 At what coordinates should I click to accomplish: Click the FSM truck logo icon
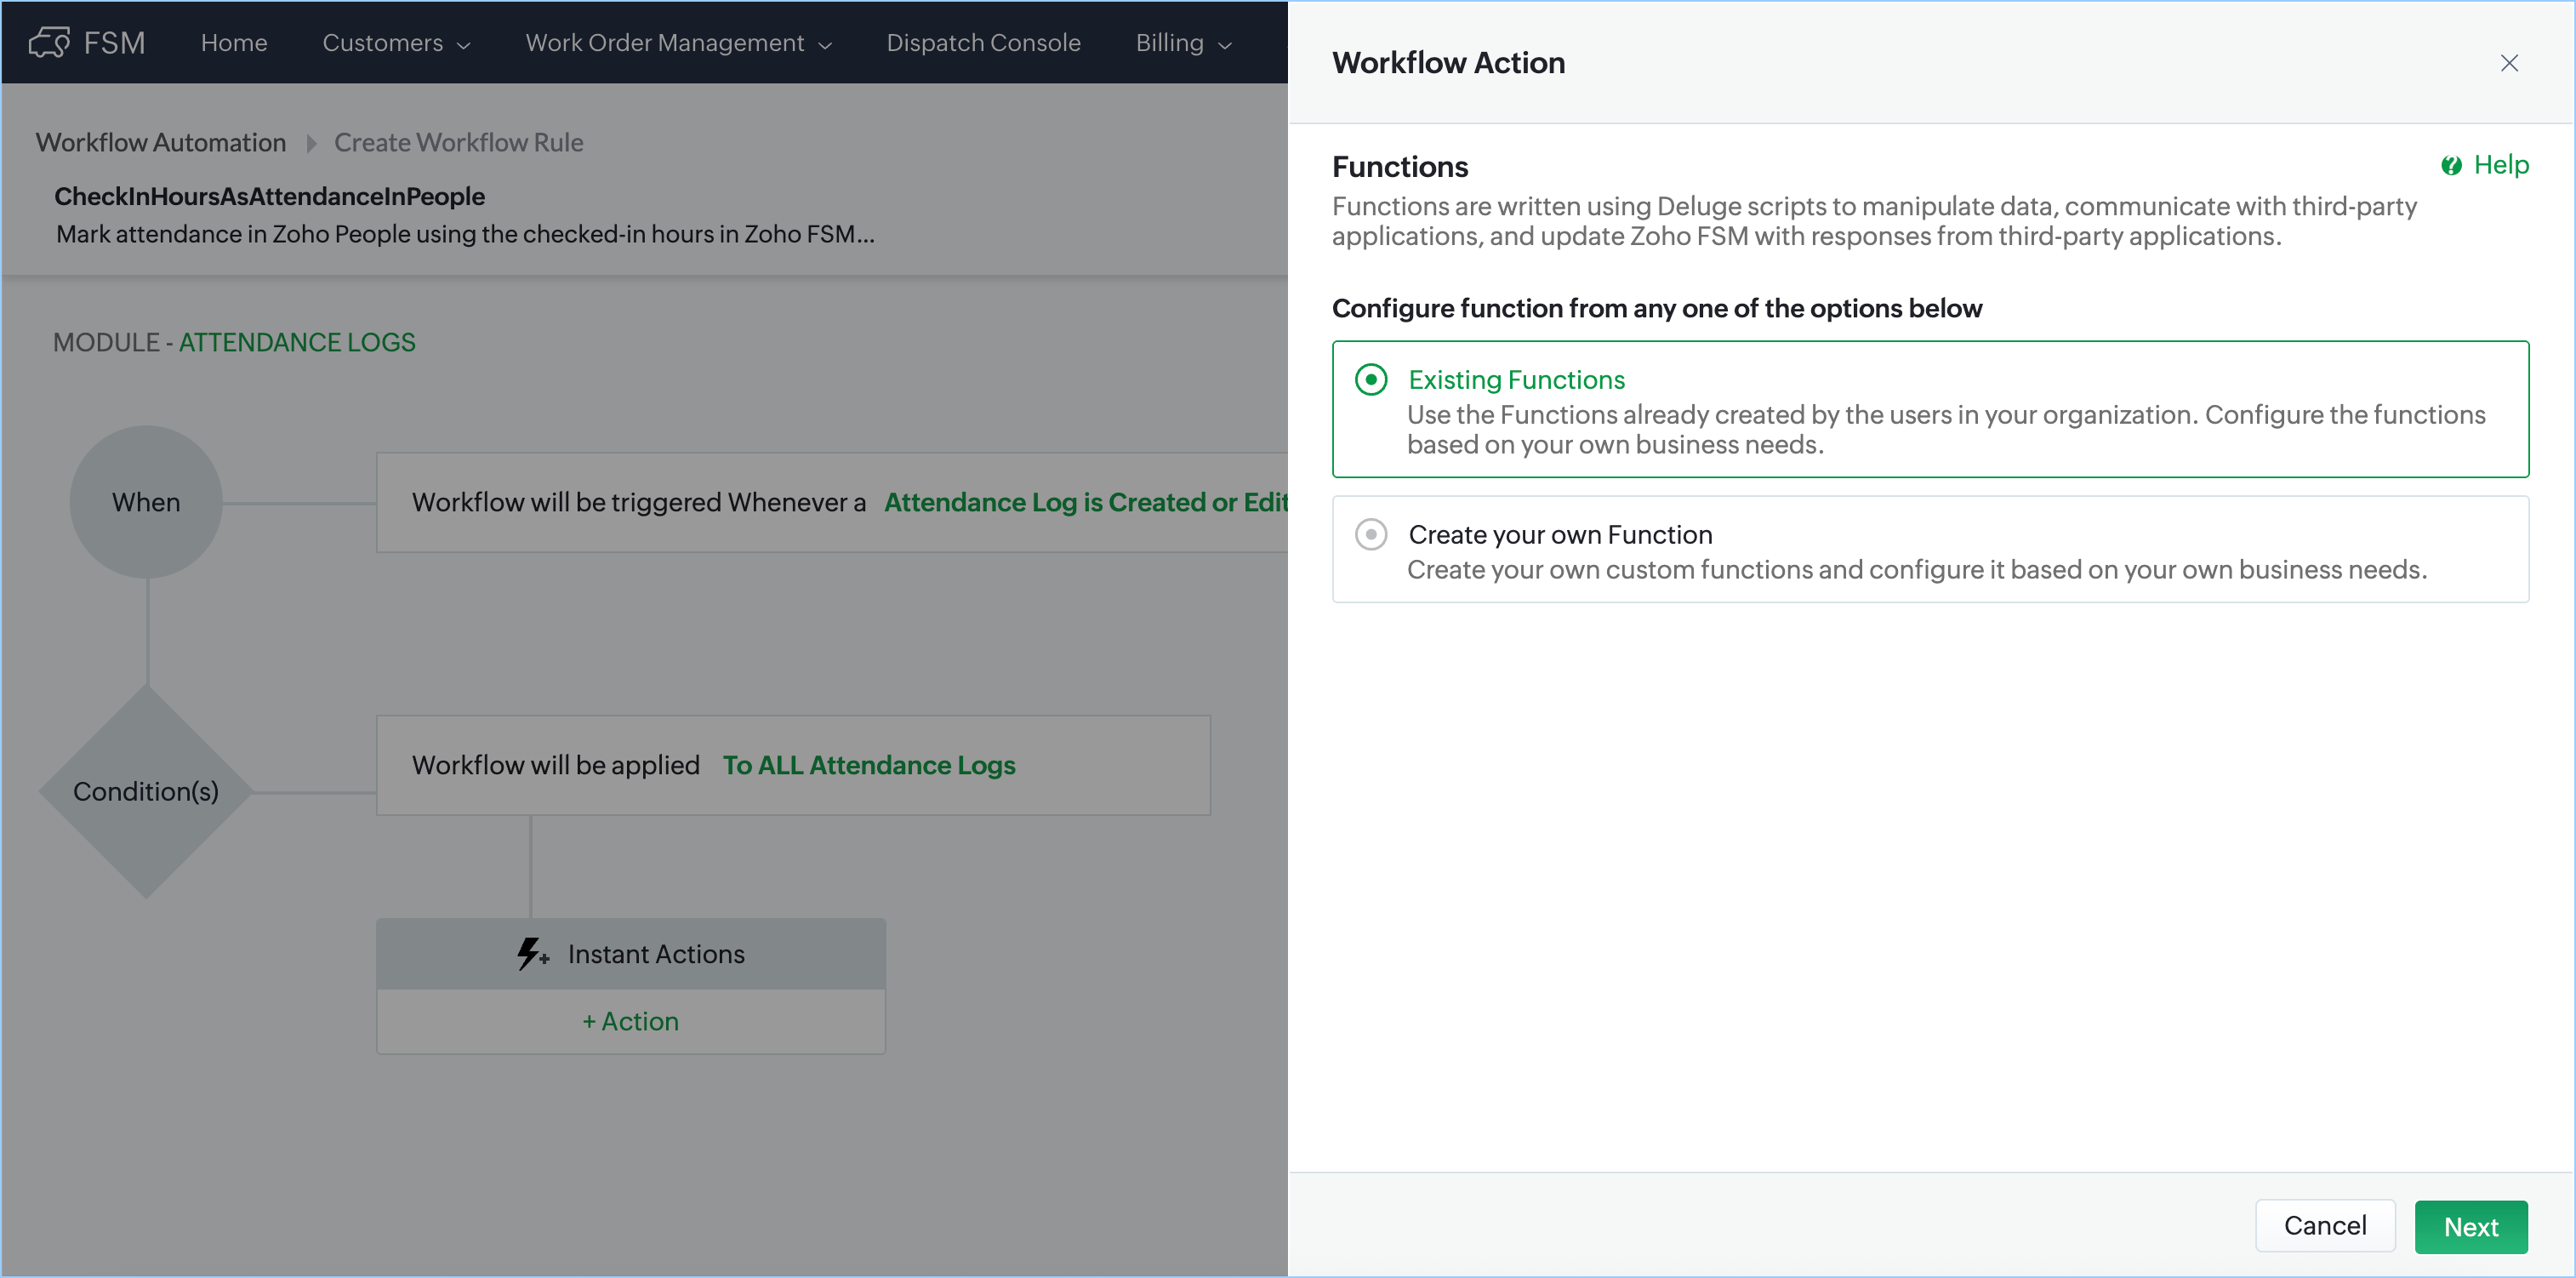[x=49, y=42]
